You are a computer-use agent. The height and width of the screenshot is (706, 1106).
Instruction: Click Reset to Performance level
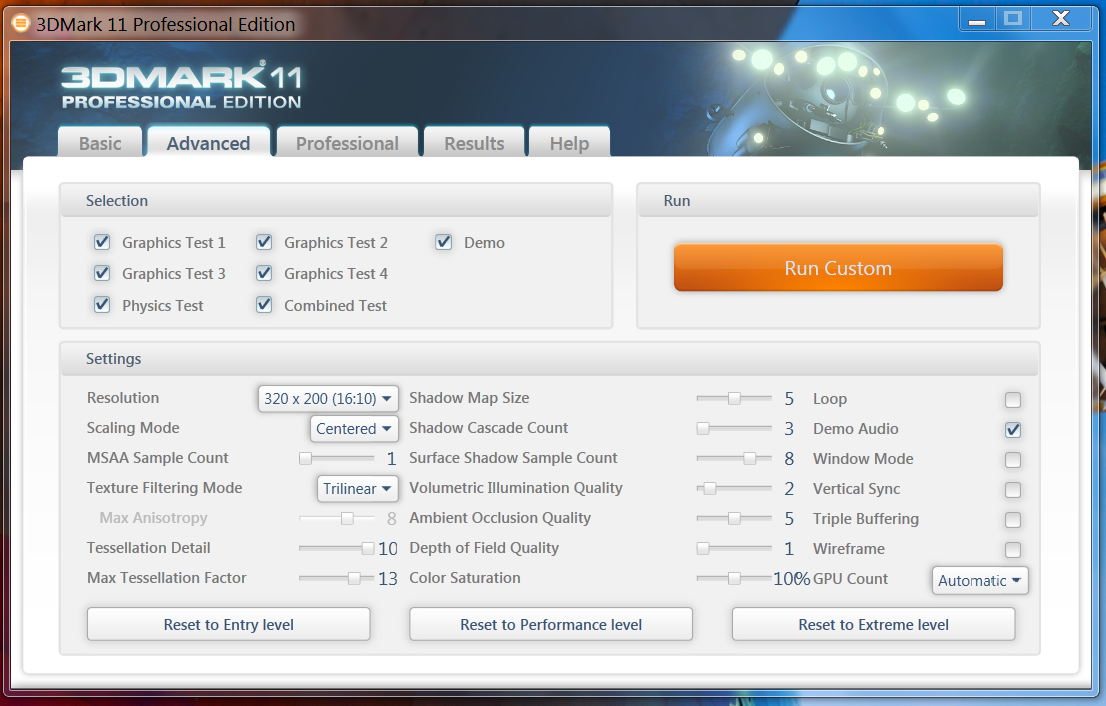pos(551,624)
